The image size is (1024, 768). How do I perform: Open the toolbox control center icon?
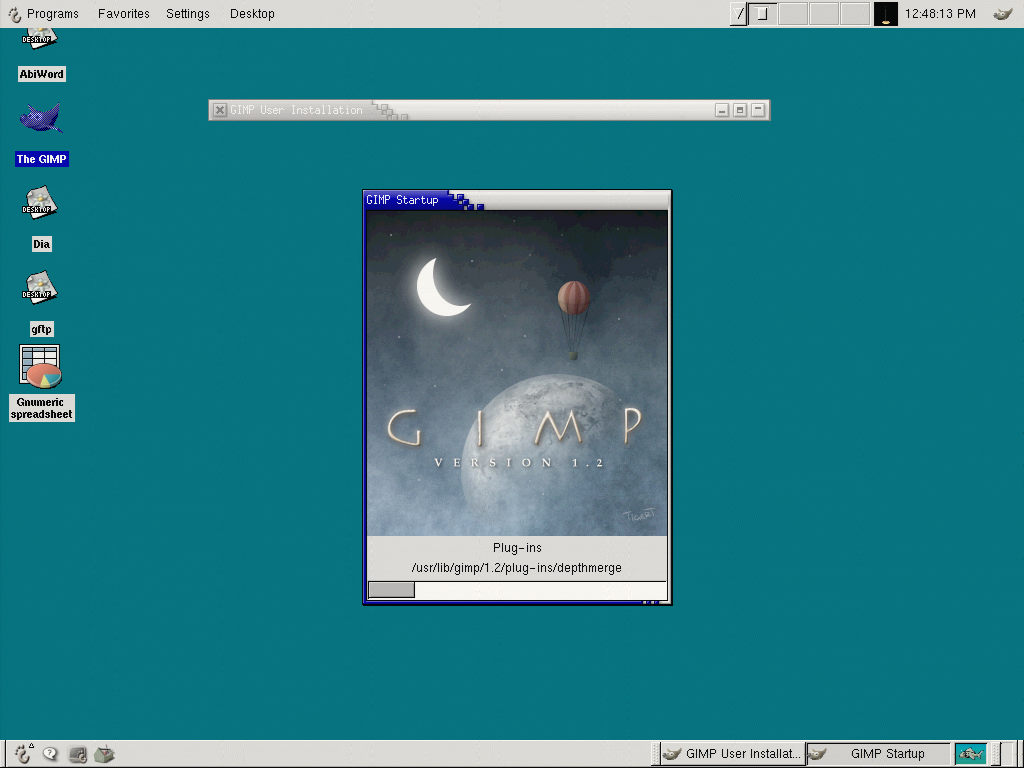point(104,754)
